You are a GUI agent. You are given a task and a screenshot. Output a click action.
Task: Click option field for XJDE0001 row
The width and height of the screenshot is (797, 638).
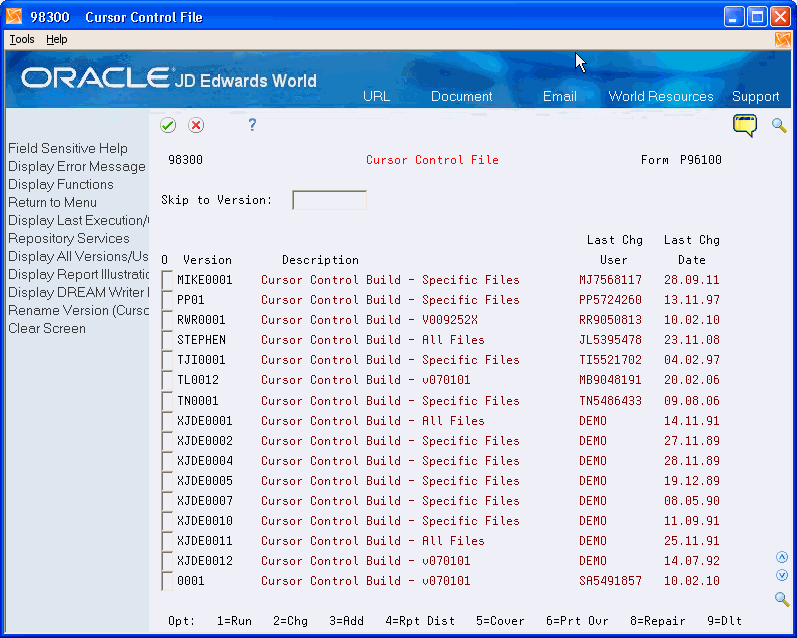[167, 421]
